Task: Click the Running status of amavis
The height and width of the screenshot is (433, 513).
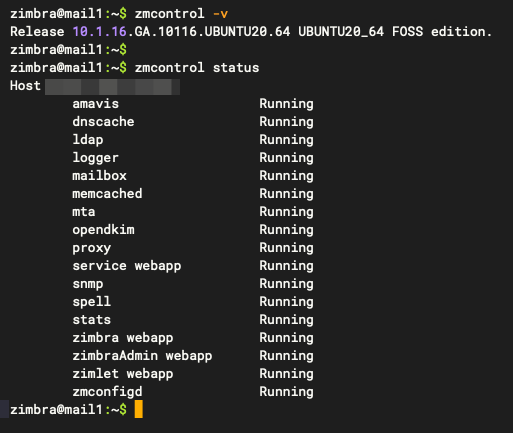Action: [286, 104]
